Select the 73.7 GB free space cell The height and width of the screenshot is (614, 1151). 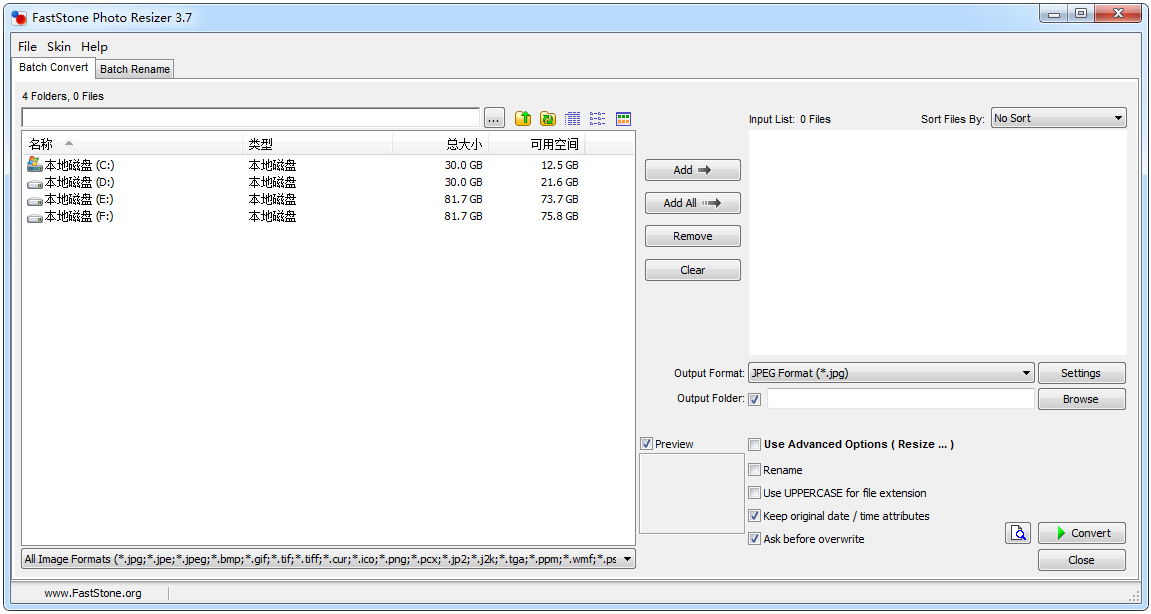[x=559, y=199]
